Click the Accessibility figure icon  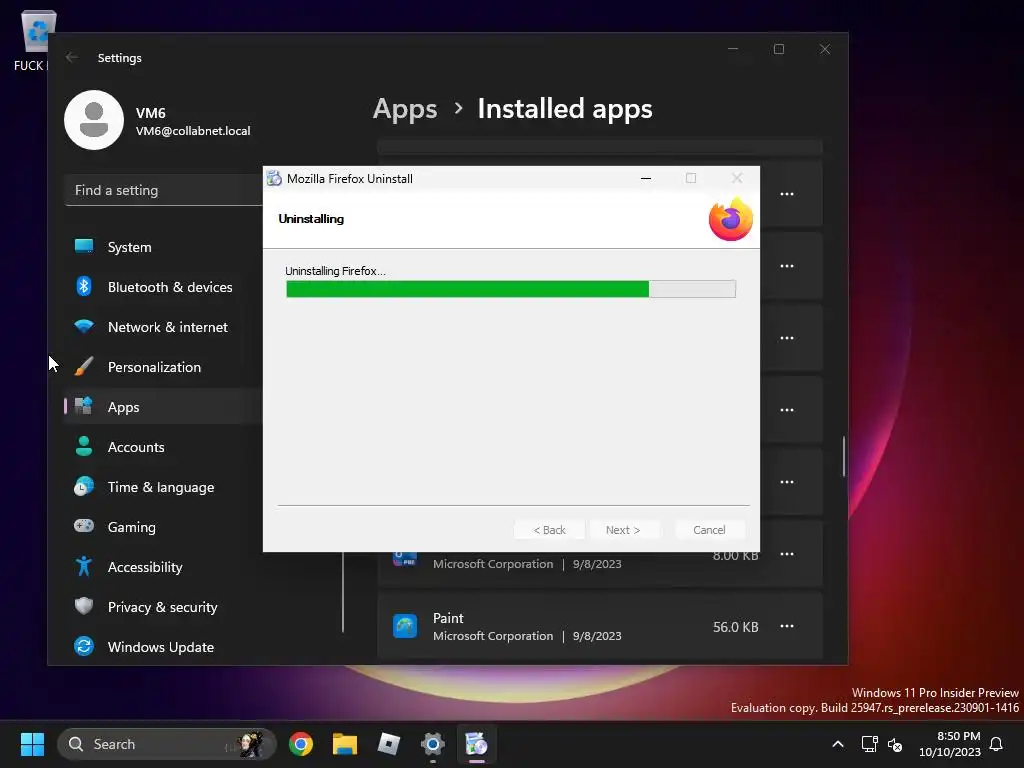(84, 566)
